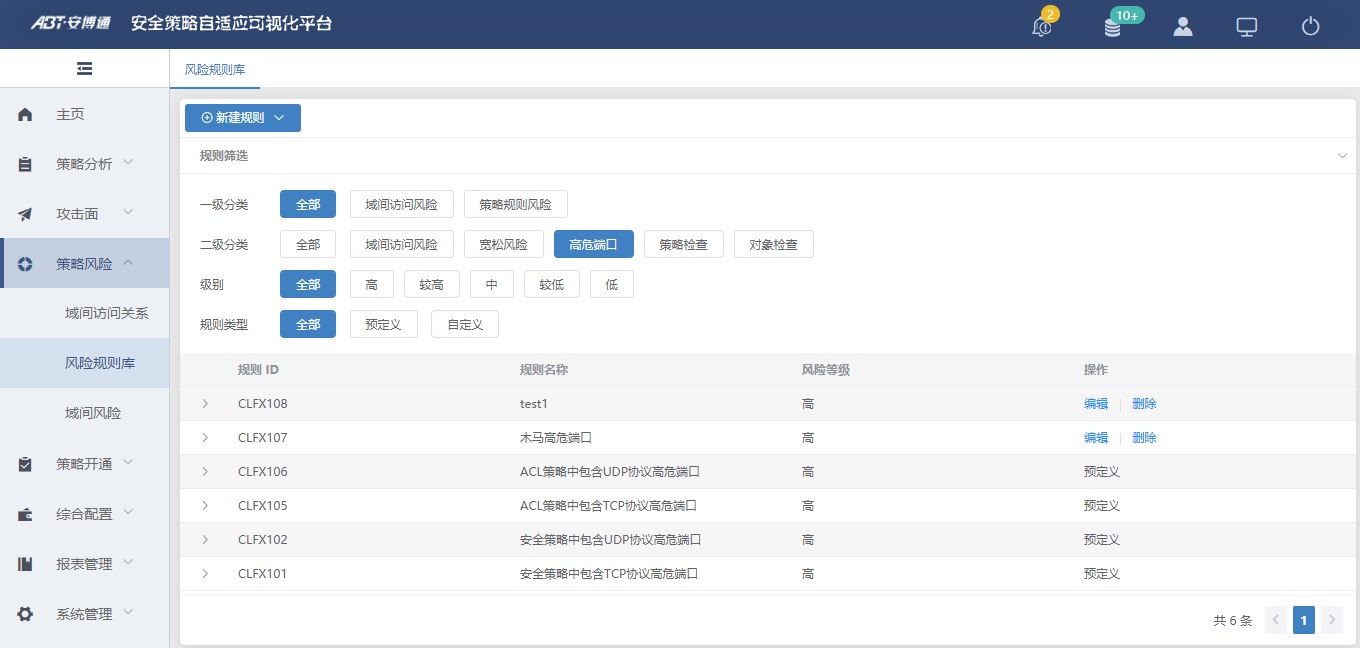Screen dimensions: 1360x648
Task: Collapse the 策略风险 sidebar menu
Action: (85, 264)
